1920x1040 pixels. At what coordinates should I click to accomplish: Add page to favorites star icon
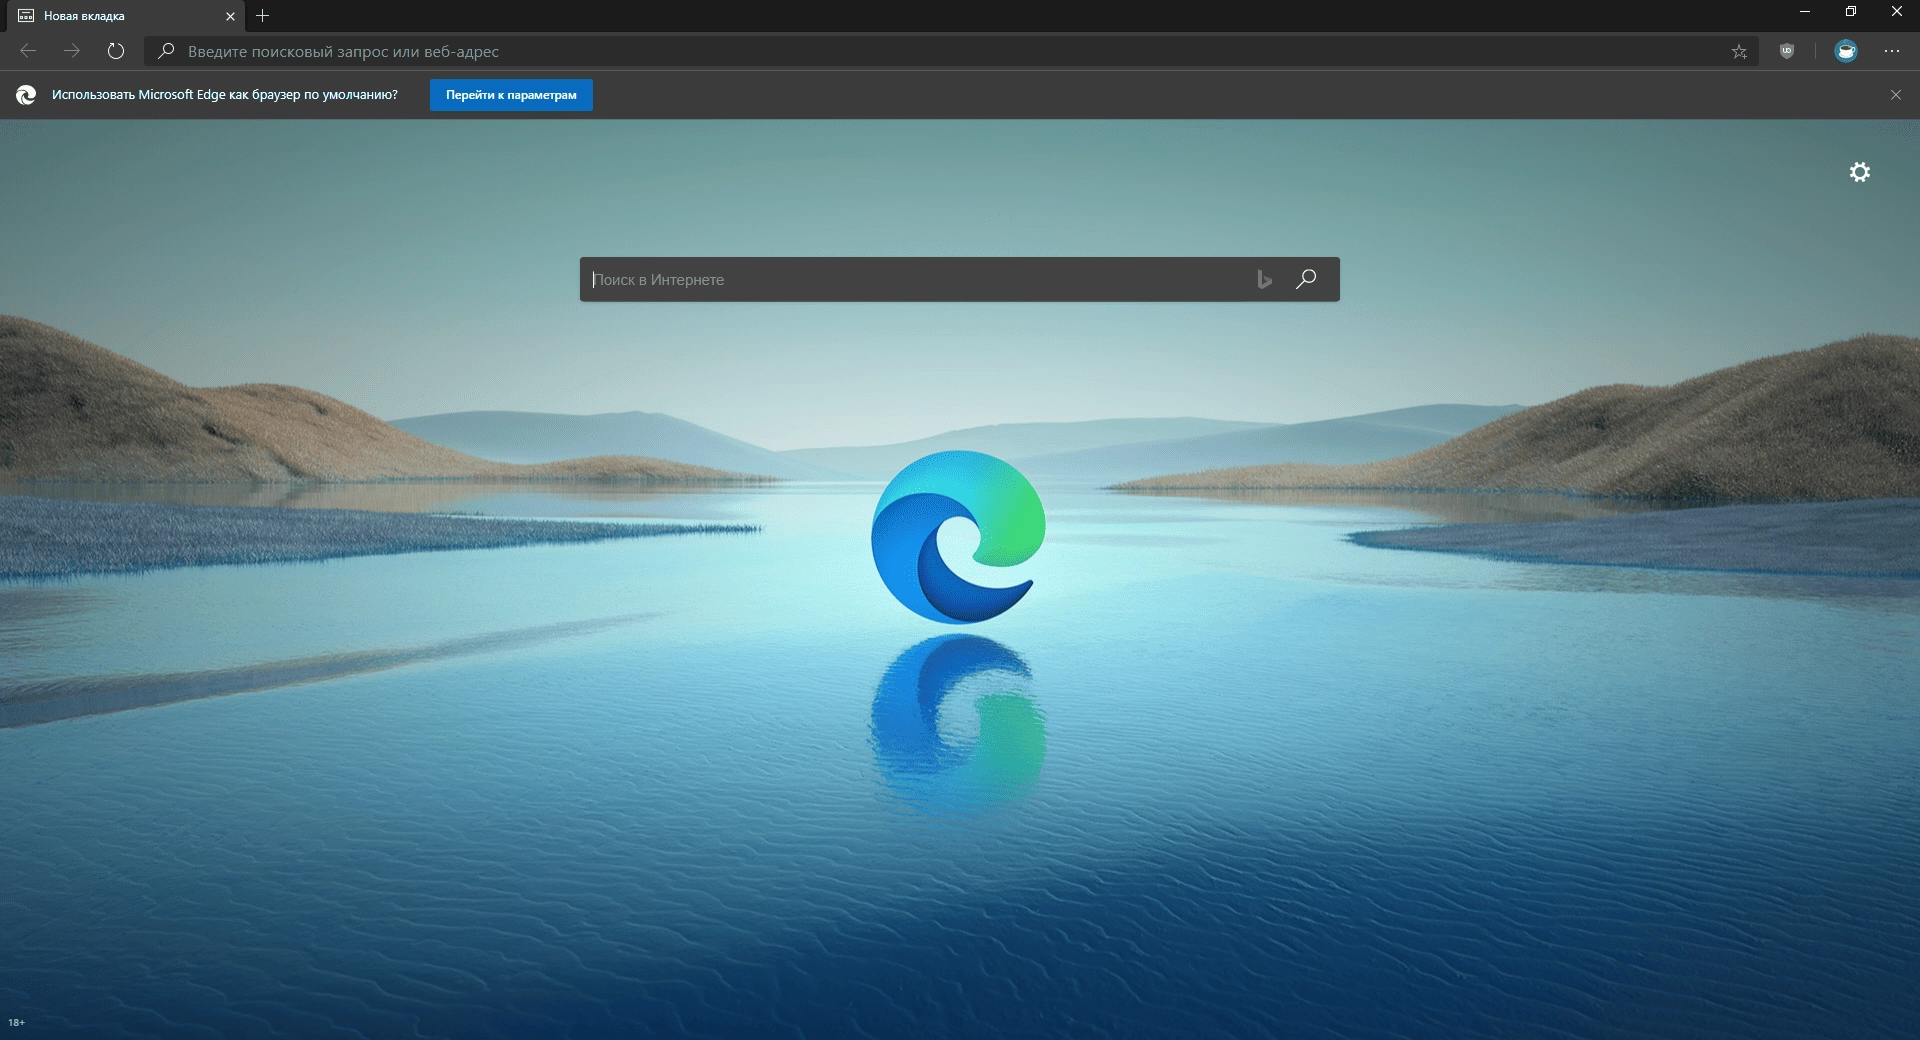click(x=1739, y=52)
